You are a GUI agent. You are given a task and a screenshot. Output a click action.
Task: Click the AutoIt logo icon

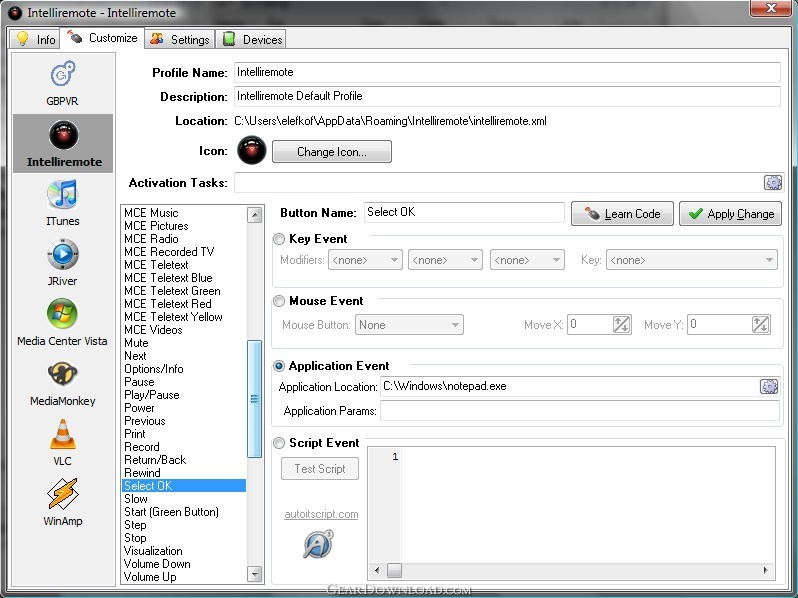(319, 544)
